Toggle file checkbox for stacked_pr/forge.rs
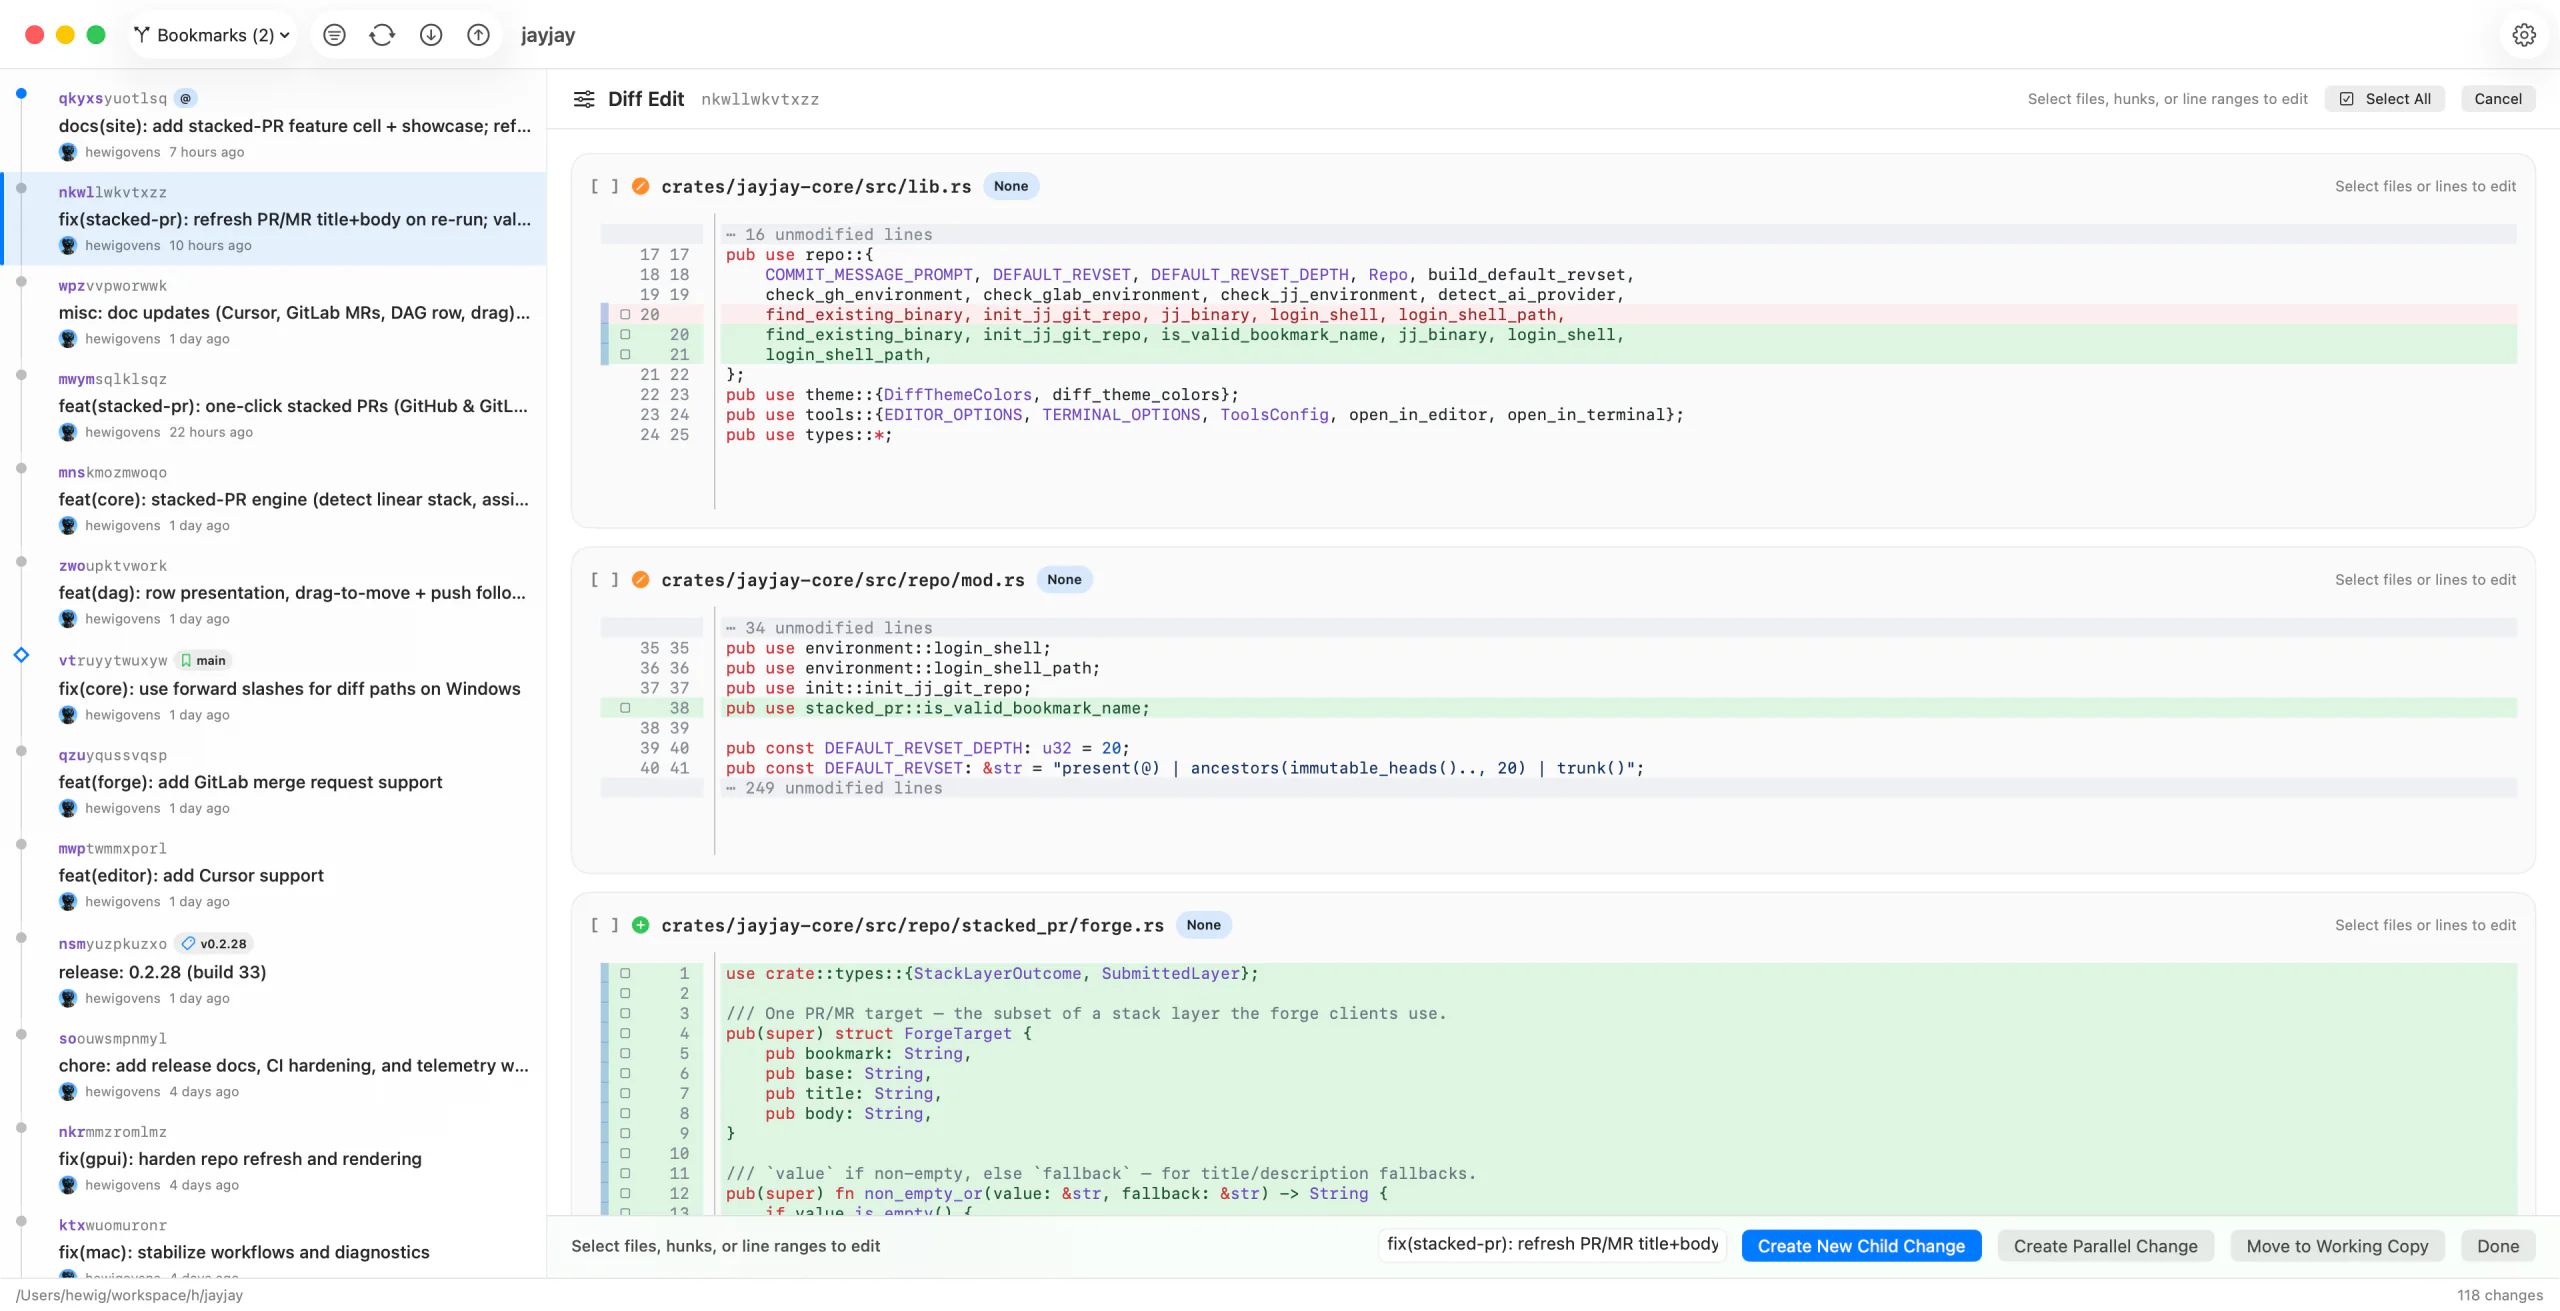This screenshot has width=2560, height=1311. point(605,925)
